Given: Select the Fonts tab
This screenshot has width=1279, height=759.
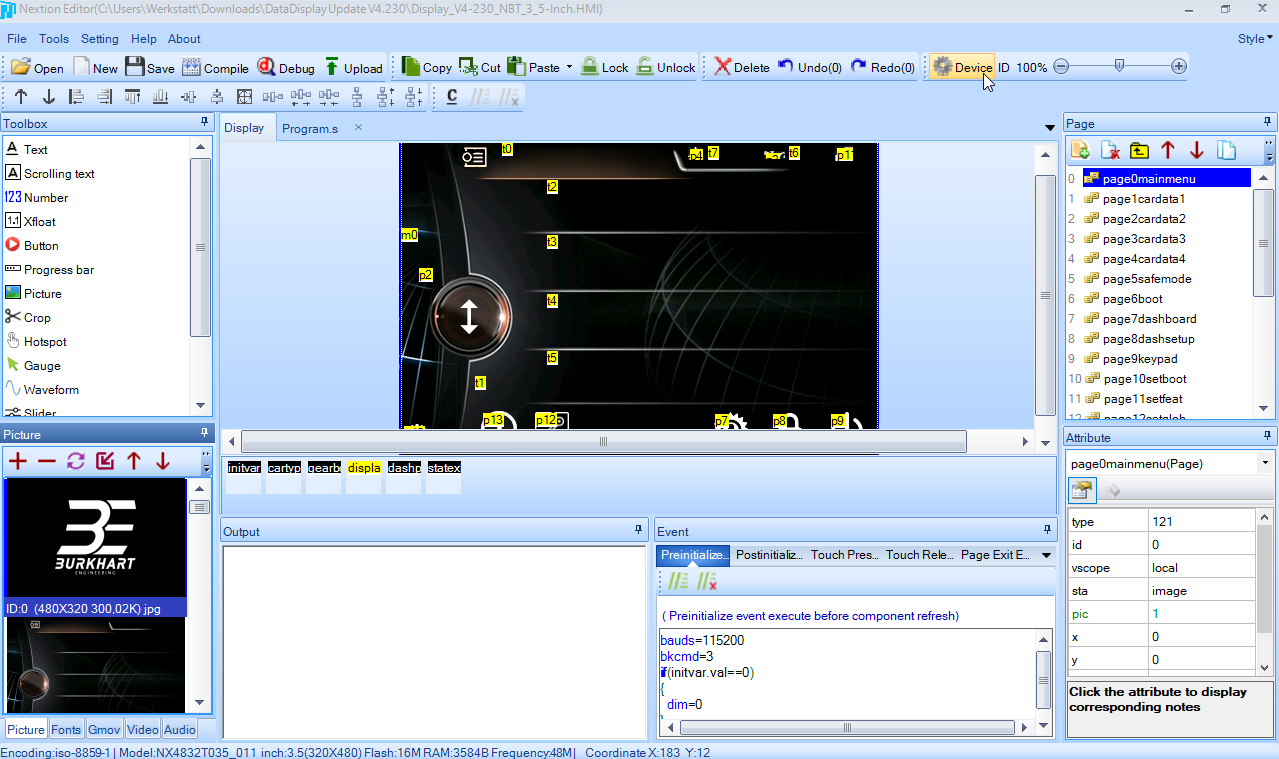Looking at the screenshot, I should coord(66,730).
